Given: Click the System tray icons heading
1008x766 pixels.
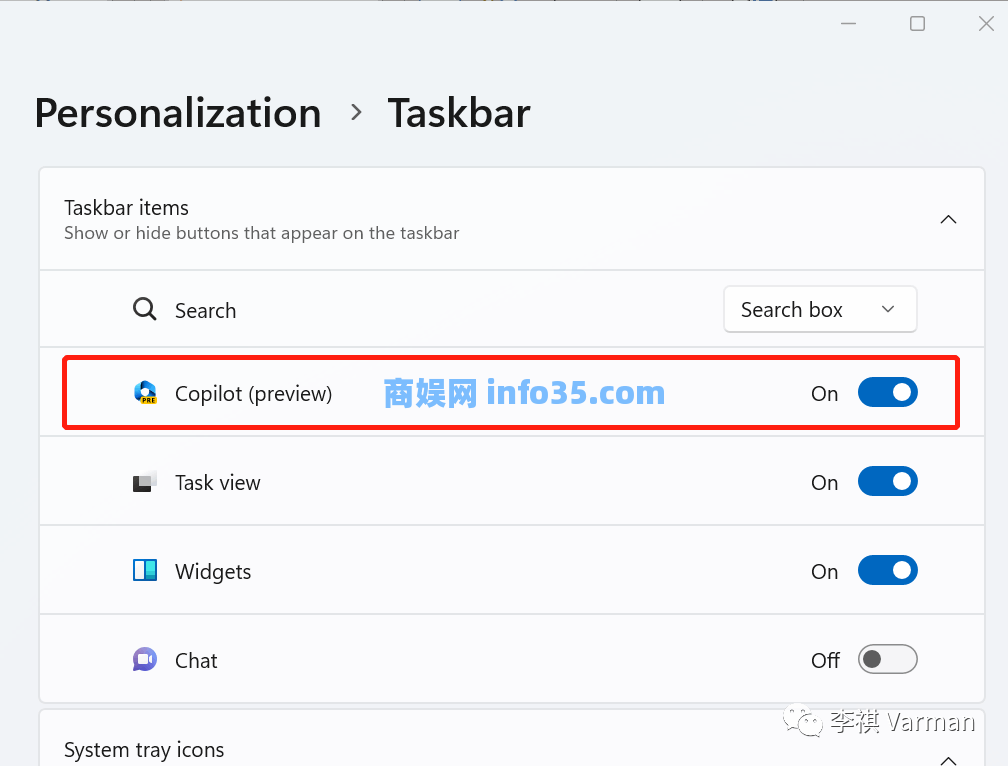Looking at the screenshot, I should pyautogui.click(x=144, y=750).
